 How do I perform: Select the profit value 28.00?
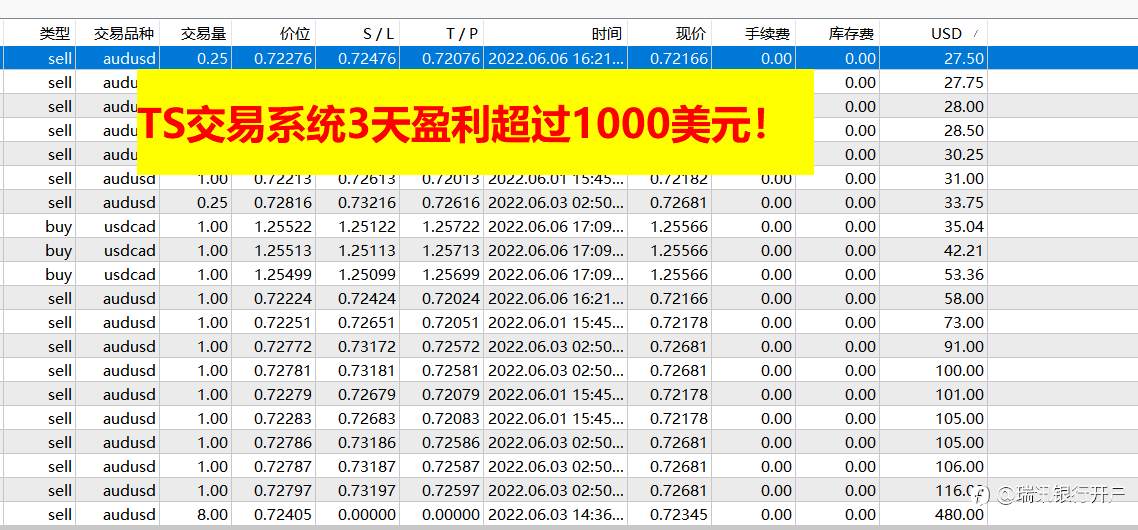point(964,107)
